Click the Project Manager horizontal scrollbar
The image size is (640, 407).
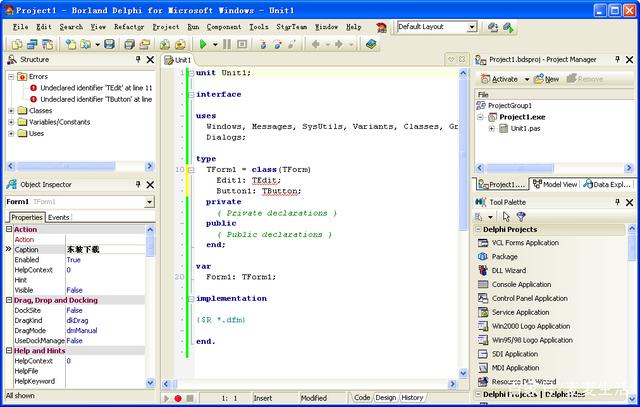tap(554, 168)
